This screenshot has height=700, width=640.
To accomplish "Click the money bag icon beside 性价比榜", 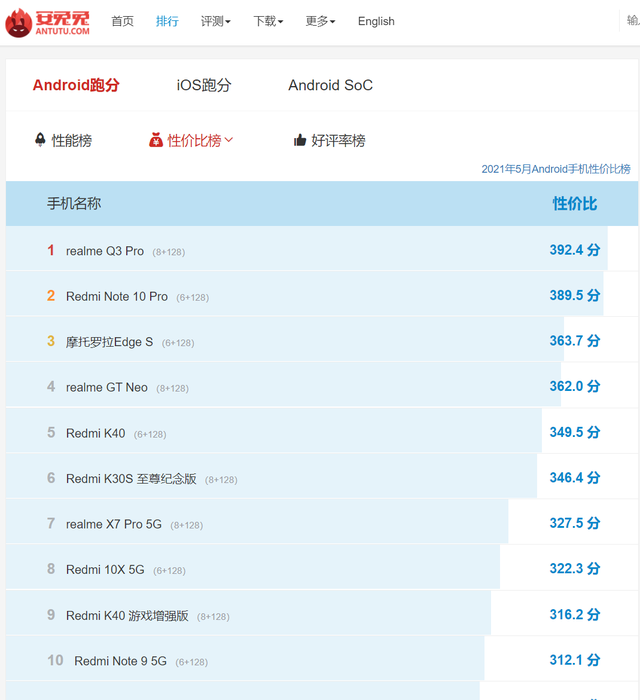I will [156, 140].
